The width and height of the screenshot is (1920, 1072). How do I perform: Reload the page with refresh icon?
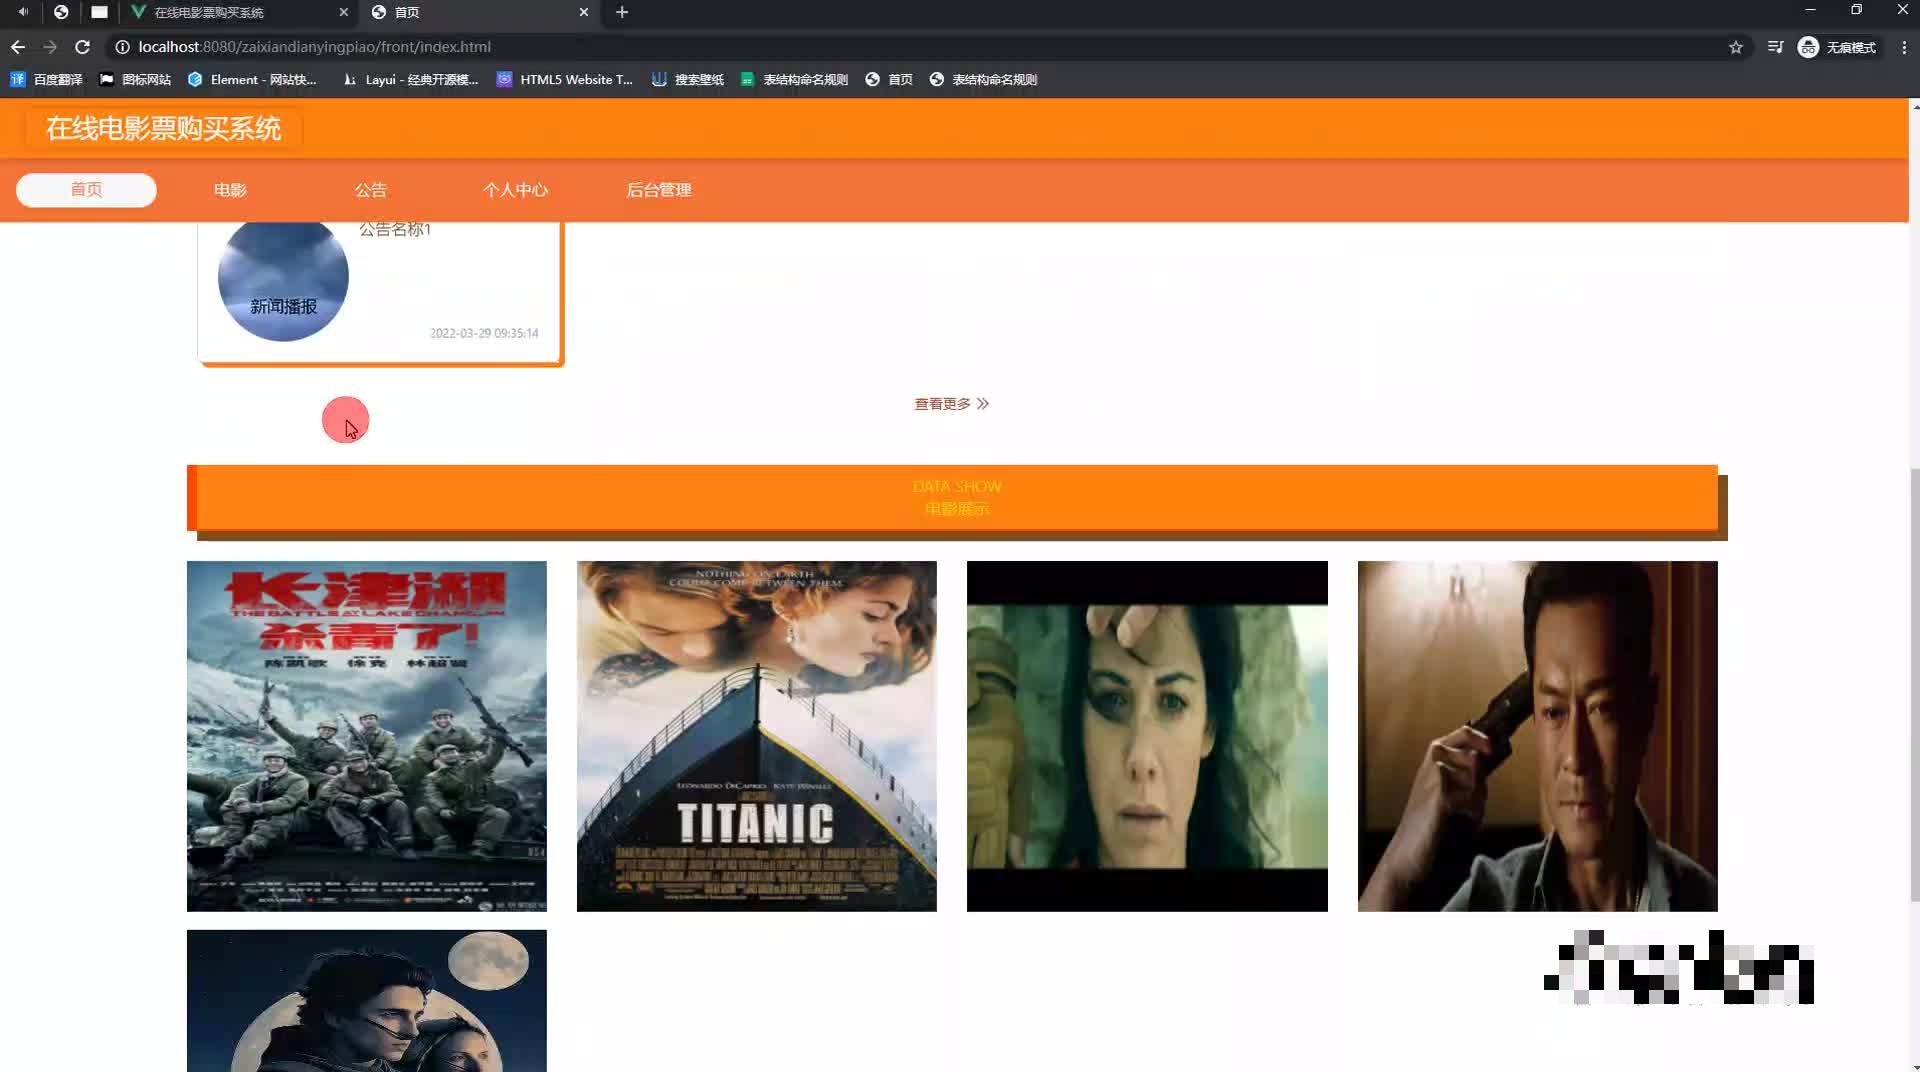click(x=83, y=47)
